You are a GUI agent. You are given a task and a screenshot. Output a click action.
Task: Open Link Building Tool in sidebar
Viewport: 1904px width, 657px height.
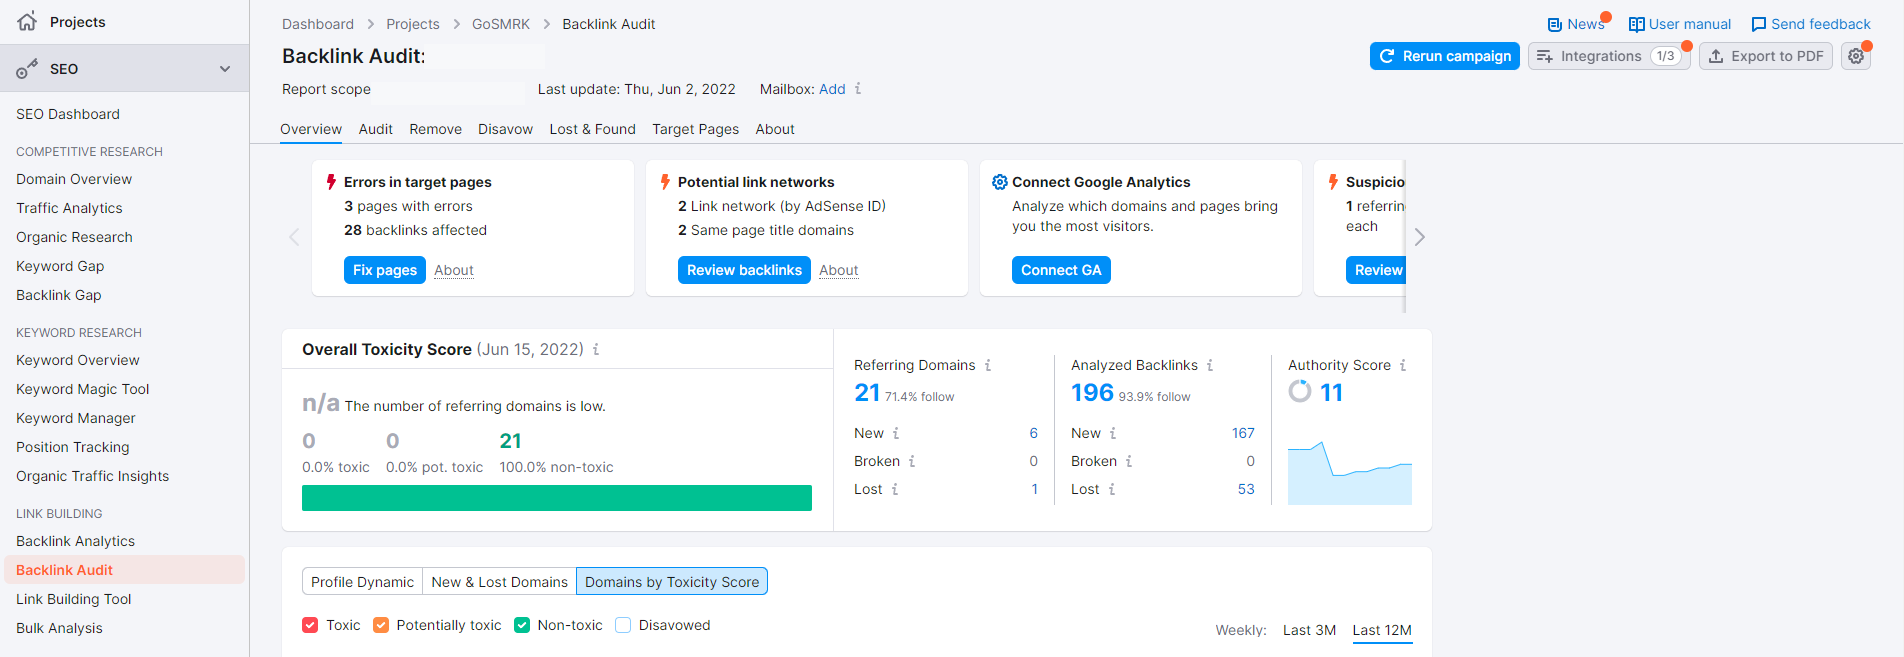74,599
